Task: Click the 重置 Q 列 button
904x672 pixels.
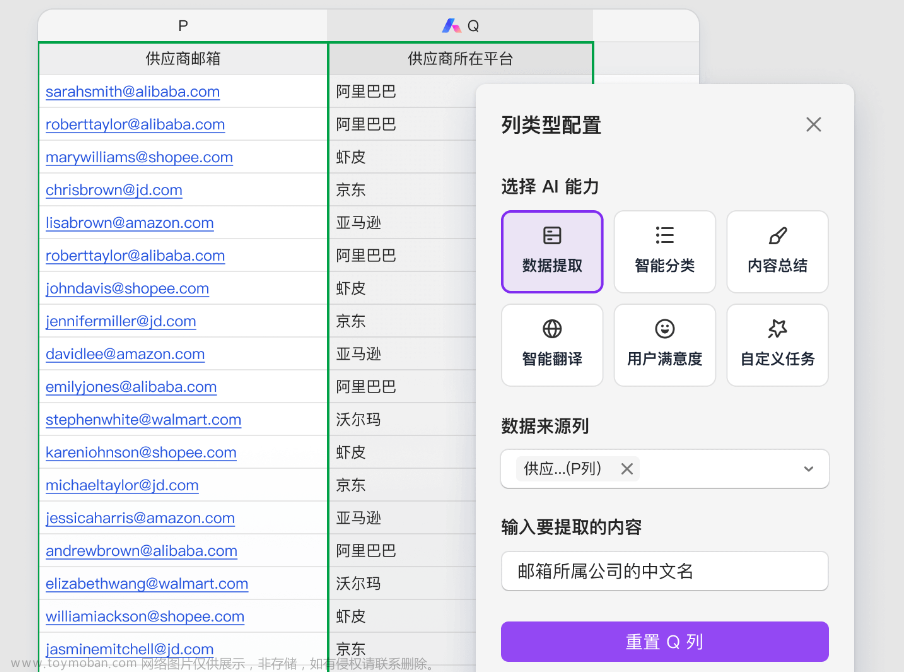Action: 664,641
